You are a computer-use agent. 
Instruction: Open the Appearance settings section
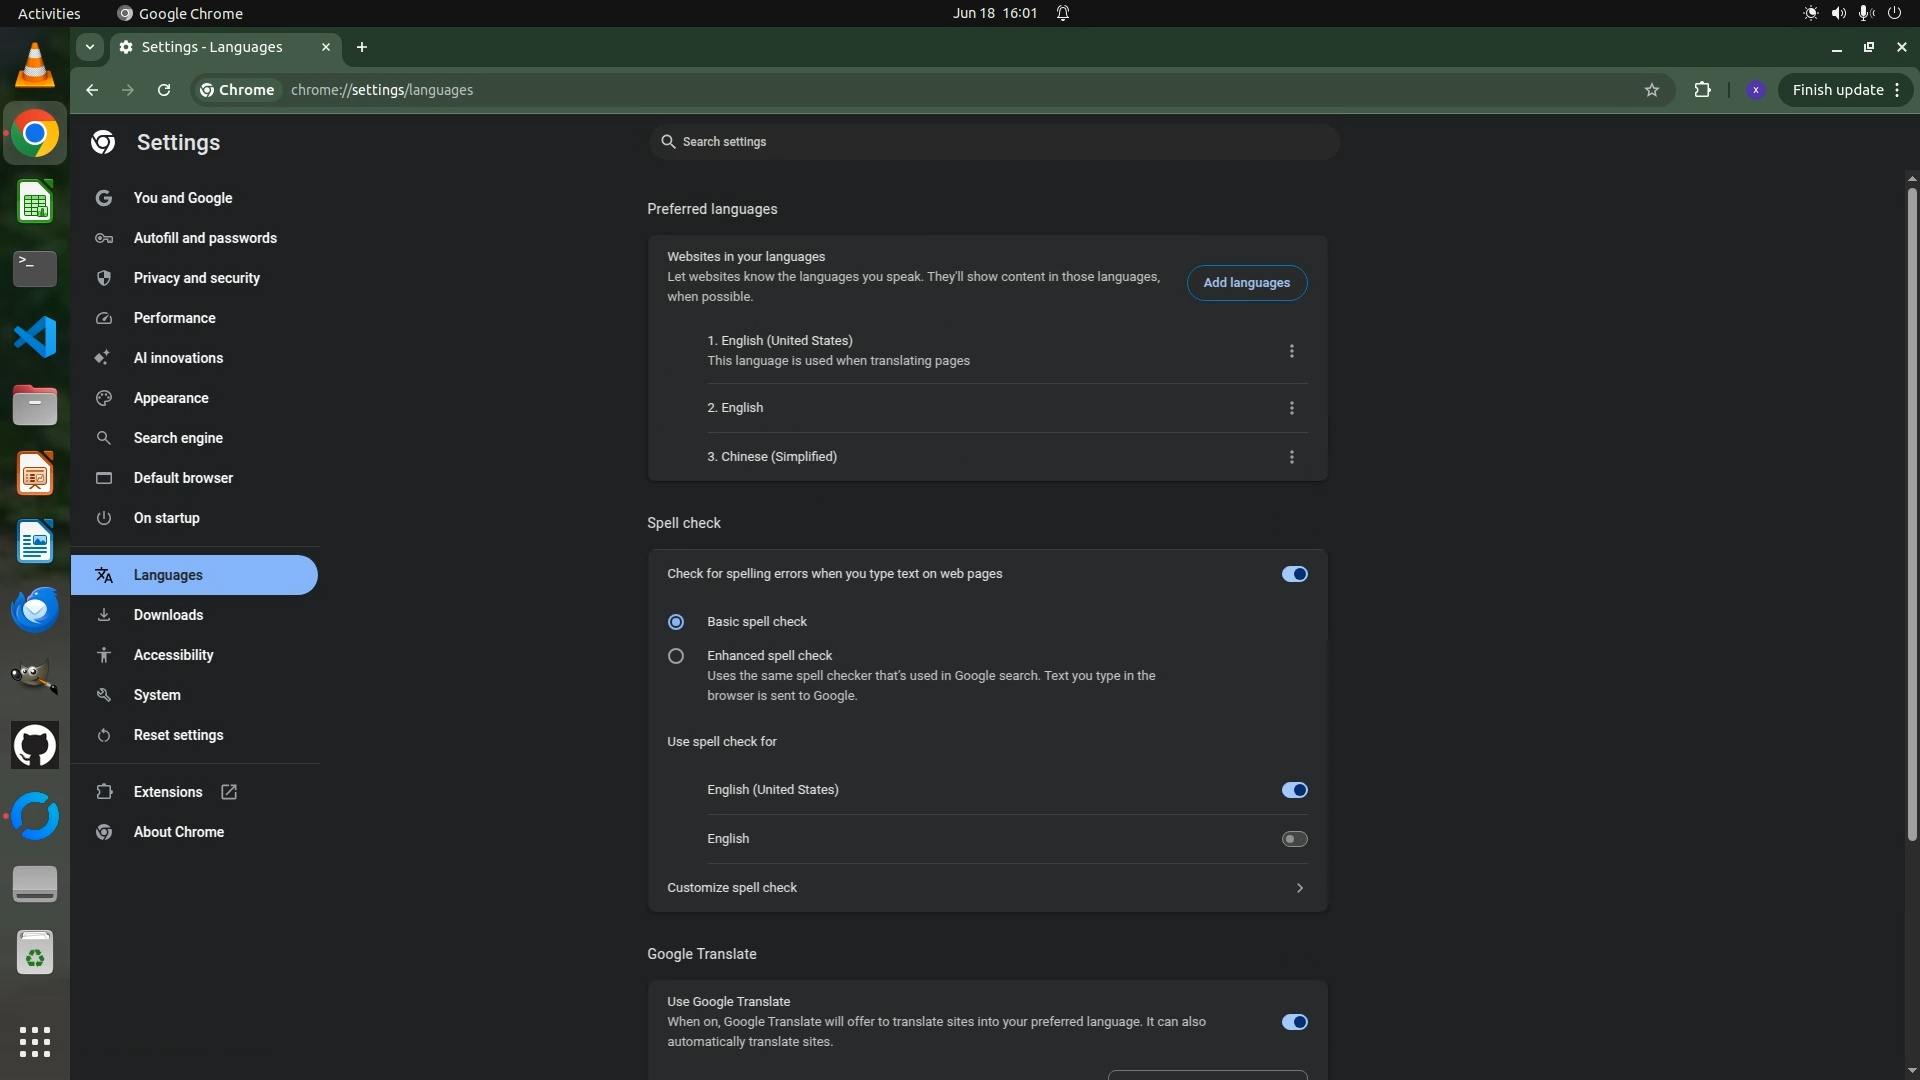[x=171, y=398]
